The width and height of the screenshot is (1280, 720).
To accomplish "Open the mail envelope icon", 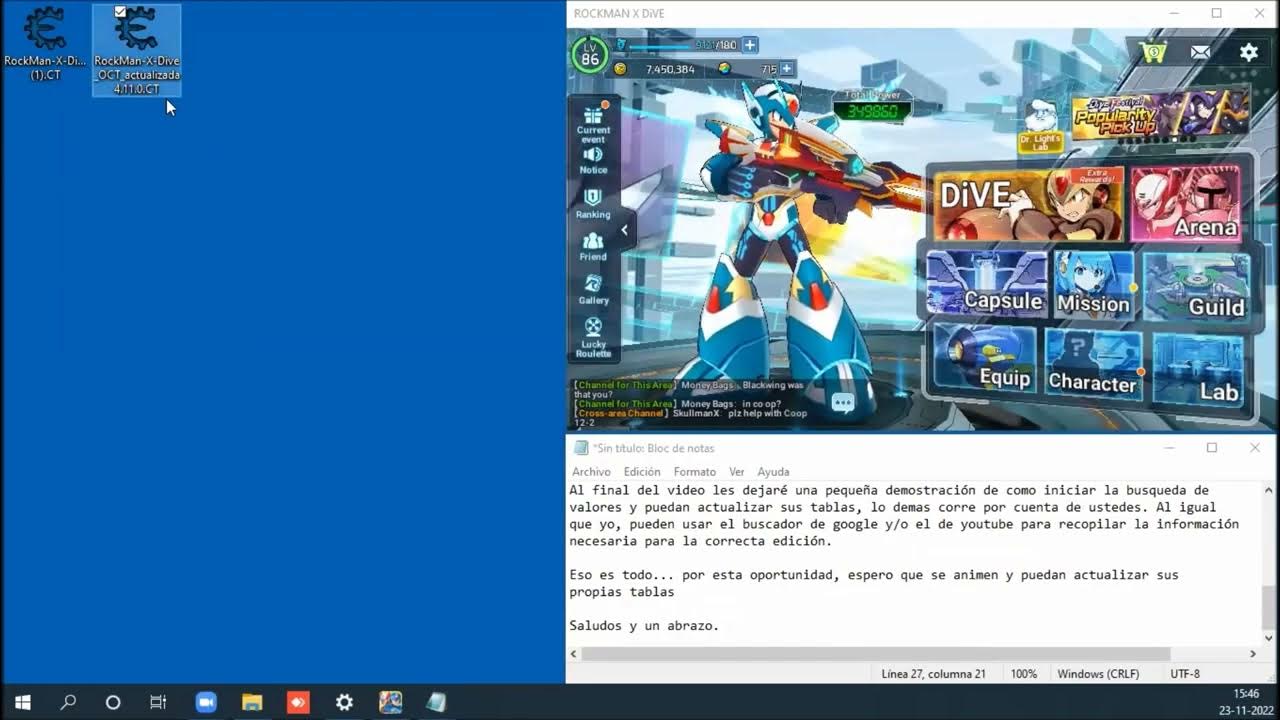I will [1200, 52].
